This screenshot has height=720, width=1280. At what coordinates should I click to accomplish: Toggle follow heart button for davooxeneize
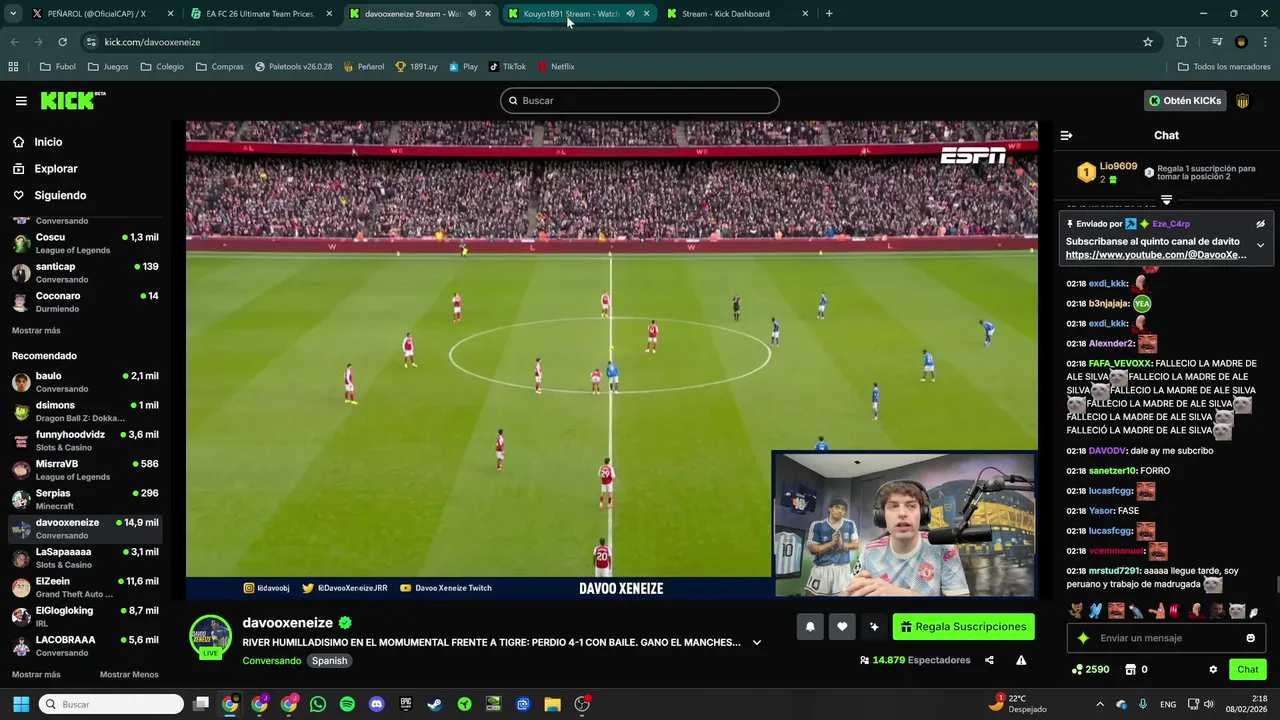[x=842, y=627]
